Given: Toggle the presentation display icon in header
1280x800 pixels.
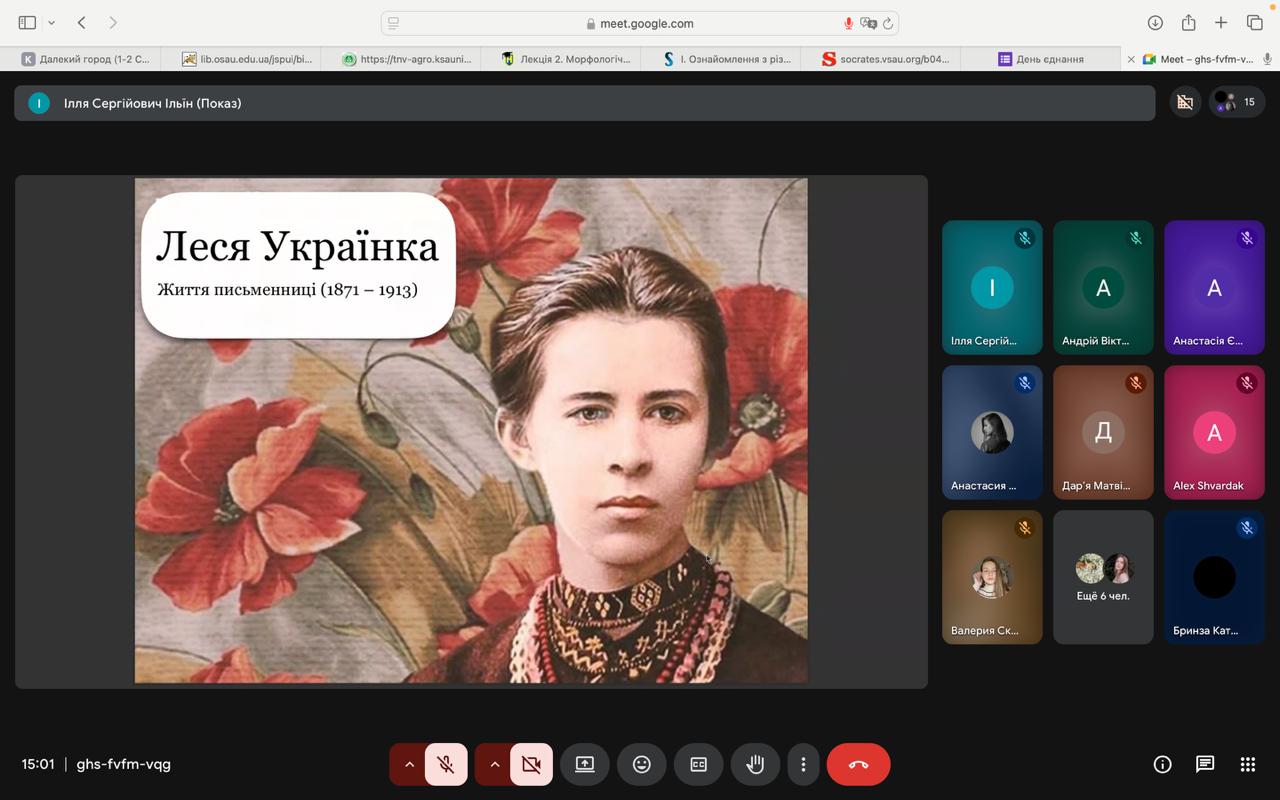Looking at the screenshot, I should [x=1185, y=102].
